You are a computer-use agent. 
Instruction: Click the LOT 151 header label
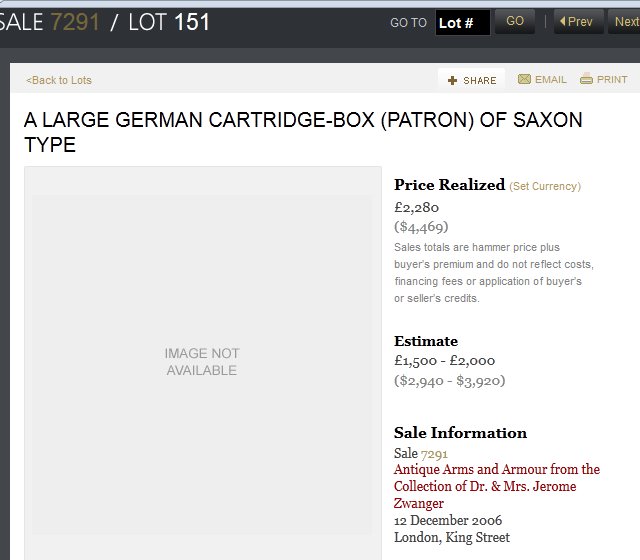pos(169,22)
